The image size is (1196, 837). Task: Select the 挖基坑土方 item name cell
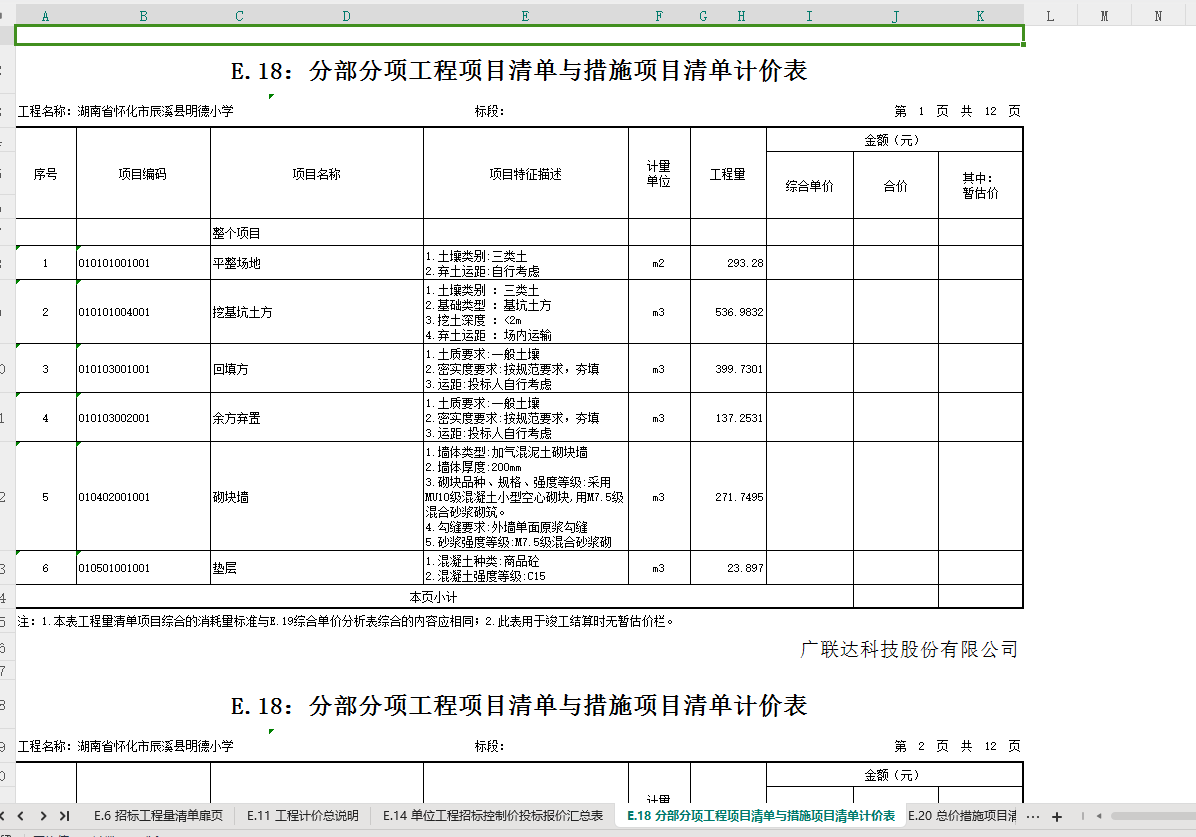click(317, 312)
